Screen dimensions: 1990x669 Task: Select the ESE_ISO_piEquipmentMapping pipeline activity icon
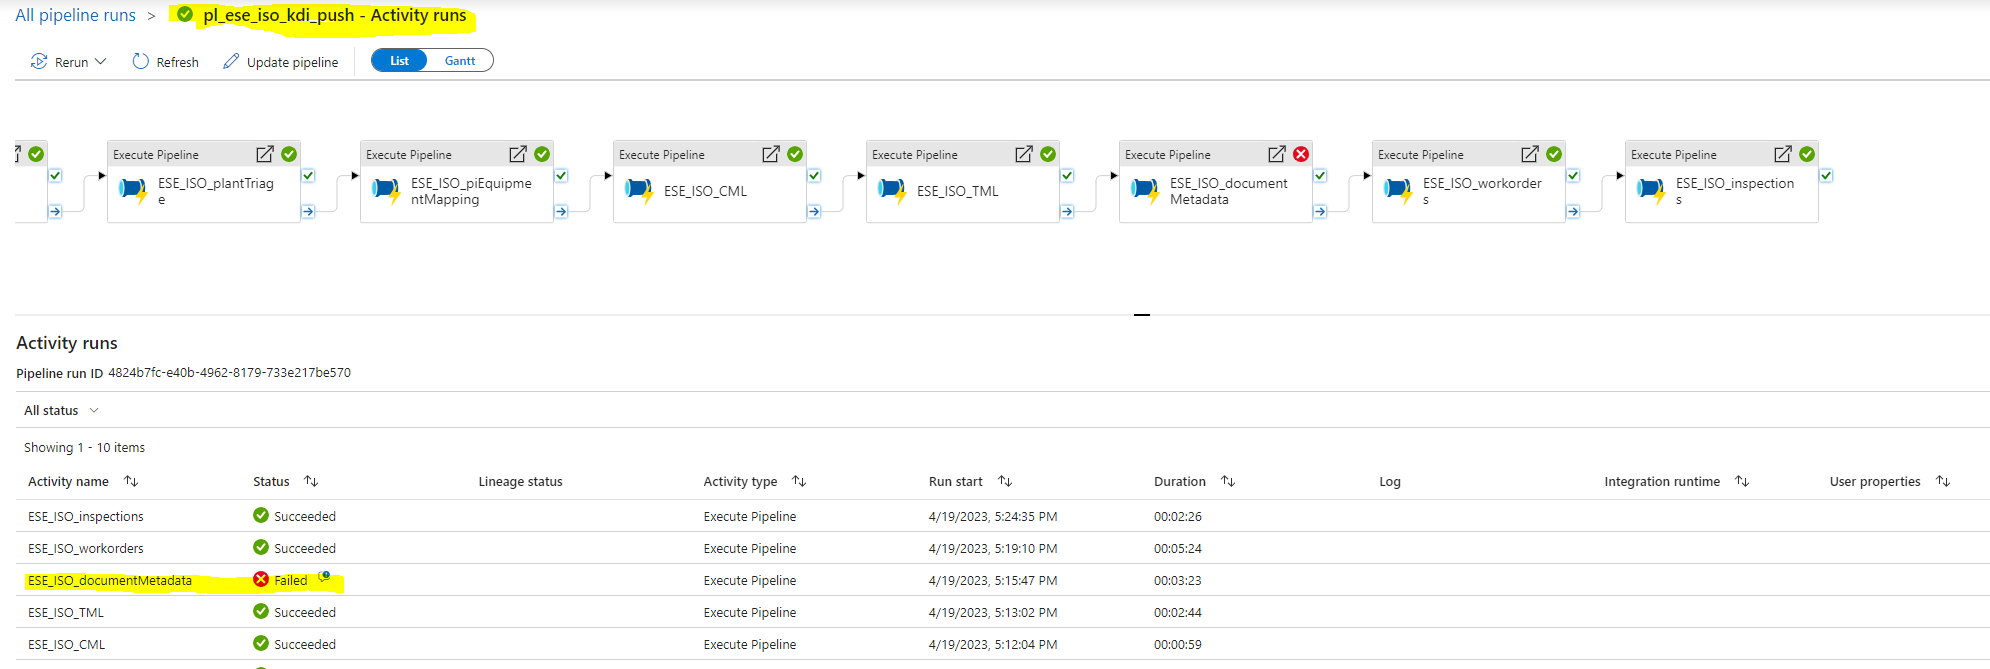(386, 190)
